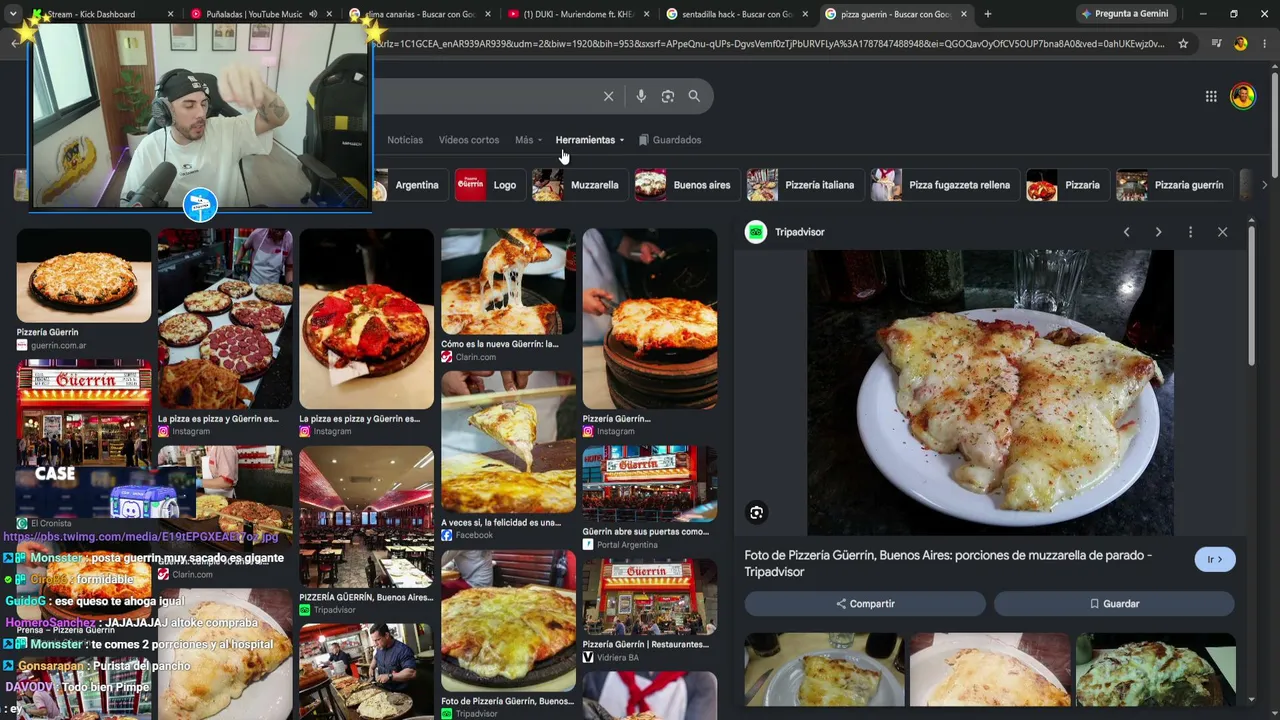Close the DUKI - Muriendome tab

click(x=646, y=14)
